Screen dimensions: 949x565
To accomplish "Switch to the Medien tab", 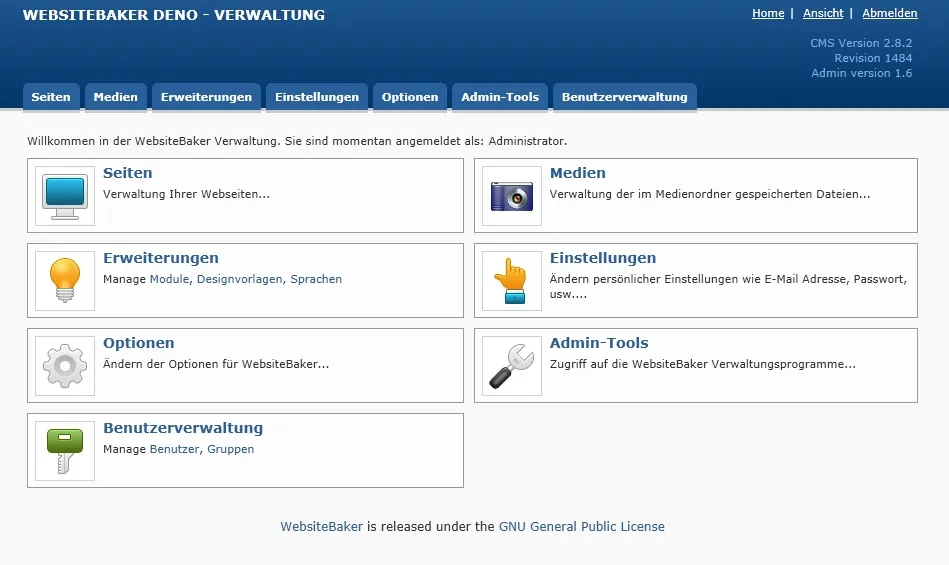I will [116, 97].
